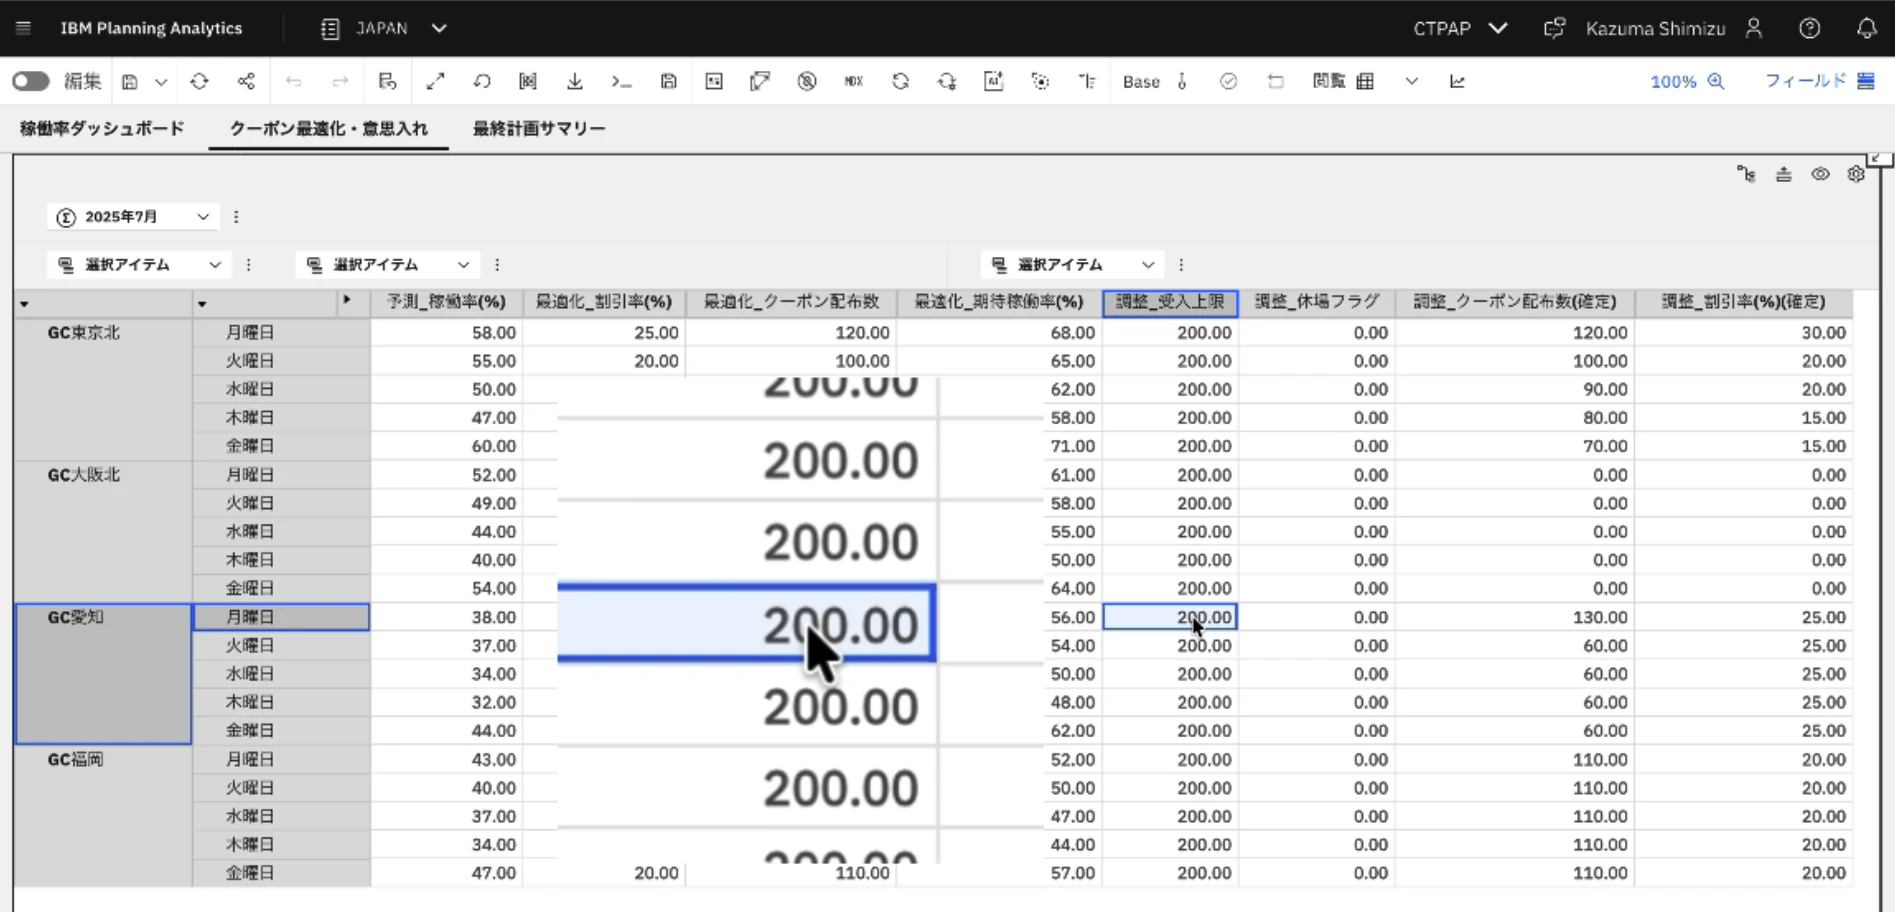Open the column 選択アイテム dropdown on the right

(1072, 264)
